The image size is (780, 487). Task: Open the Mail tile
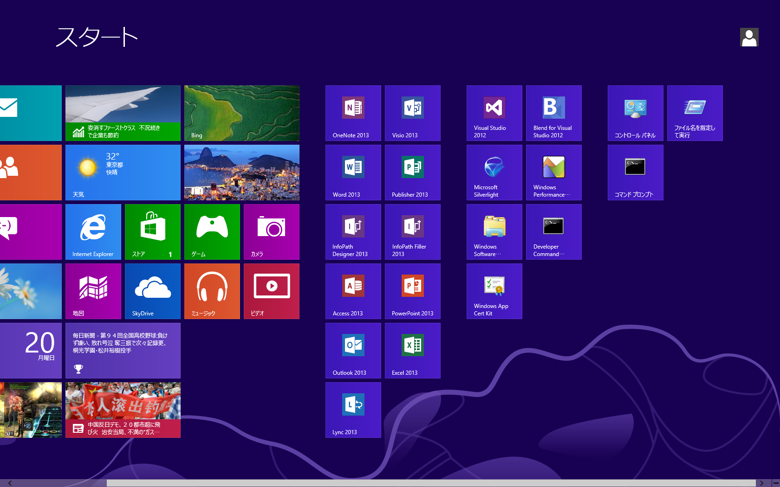(31, 113)
